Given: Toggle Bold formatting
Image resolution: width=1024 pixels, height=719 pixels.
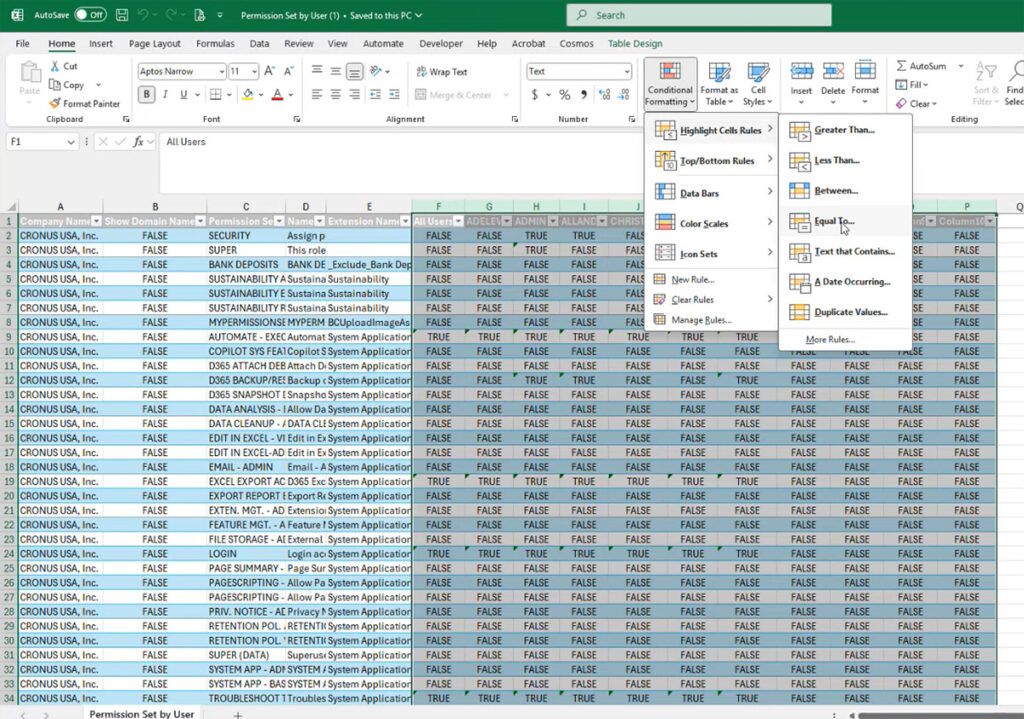Looking at the screenshot, I should point(146,95).
